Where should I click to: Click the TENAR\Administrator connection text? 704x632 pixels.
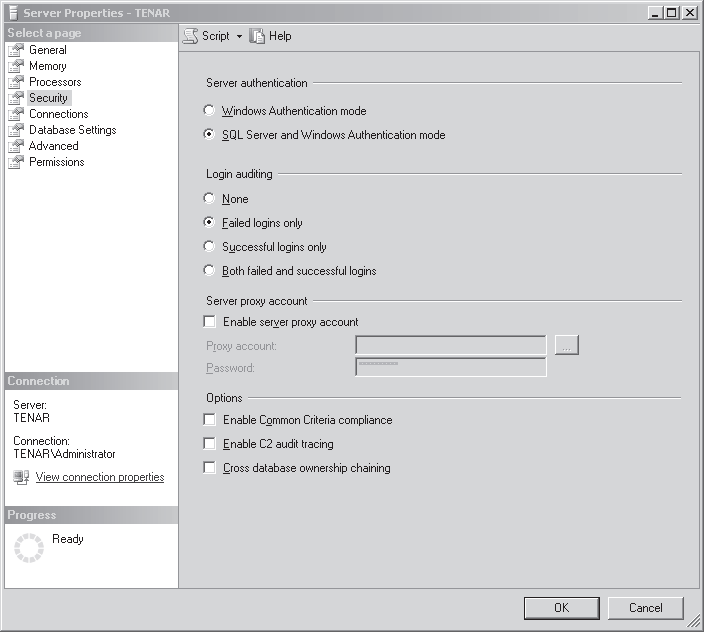[x=64, y=454]
